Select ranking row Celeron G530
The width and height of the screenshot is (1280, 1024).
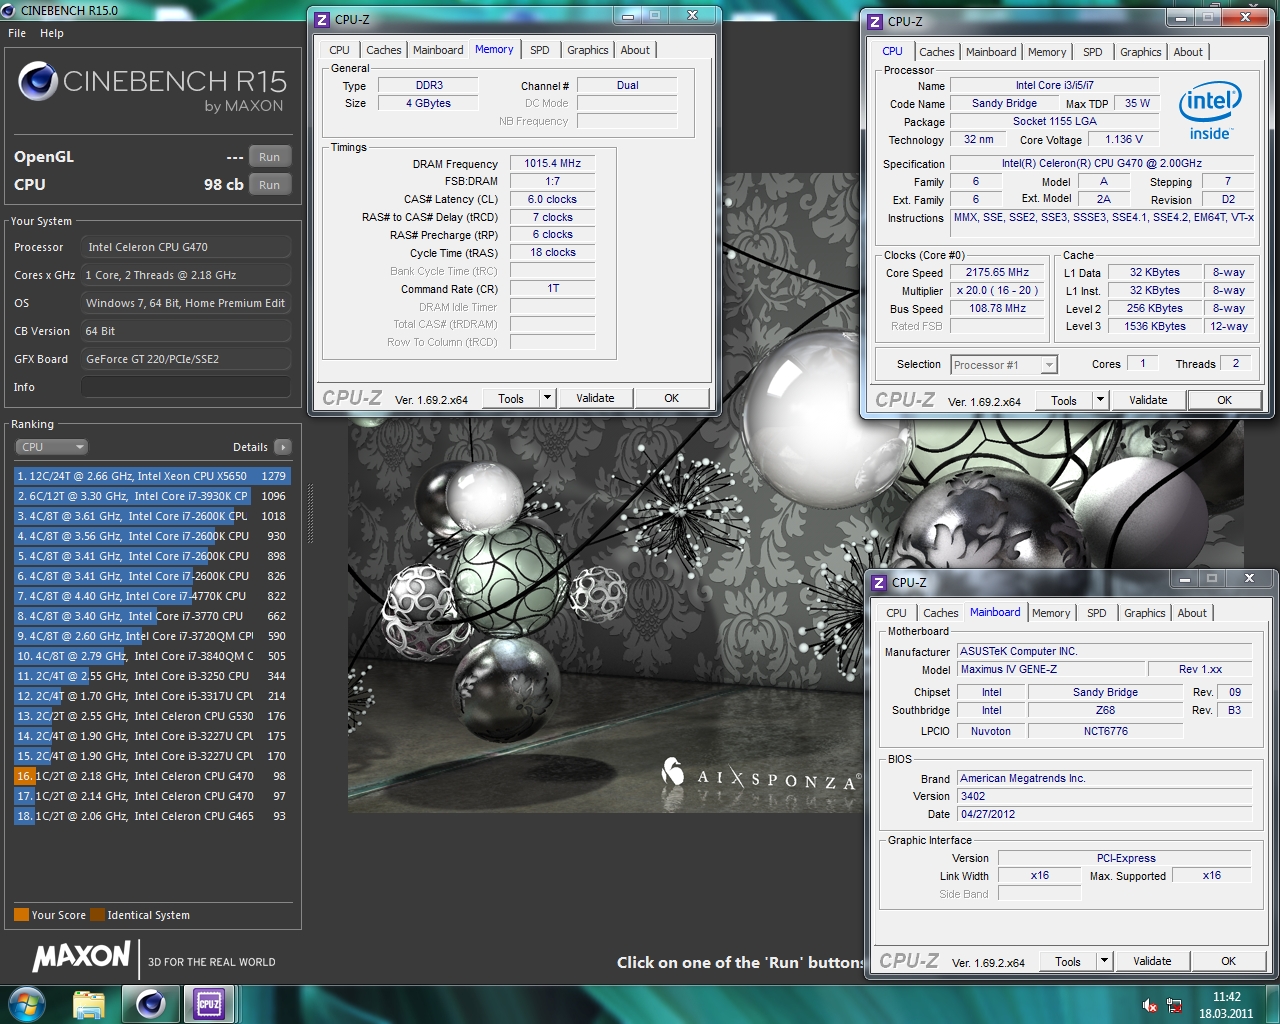click(152, 716)
